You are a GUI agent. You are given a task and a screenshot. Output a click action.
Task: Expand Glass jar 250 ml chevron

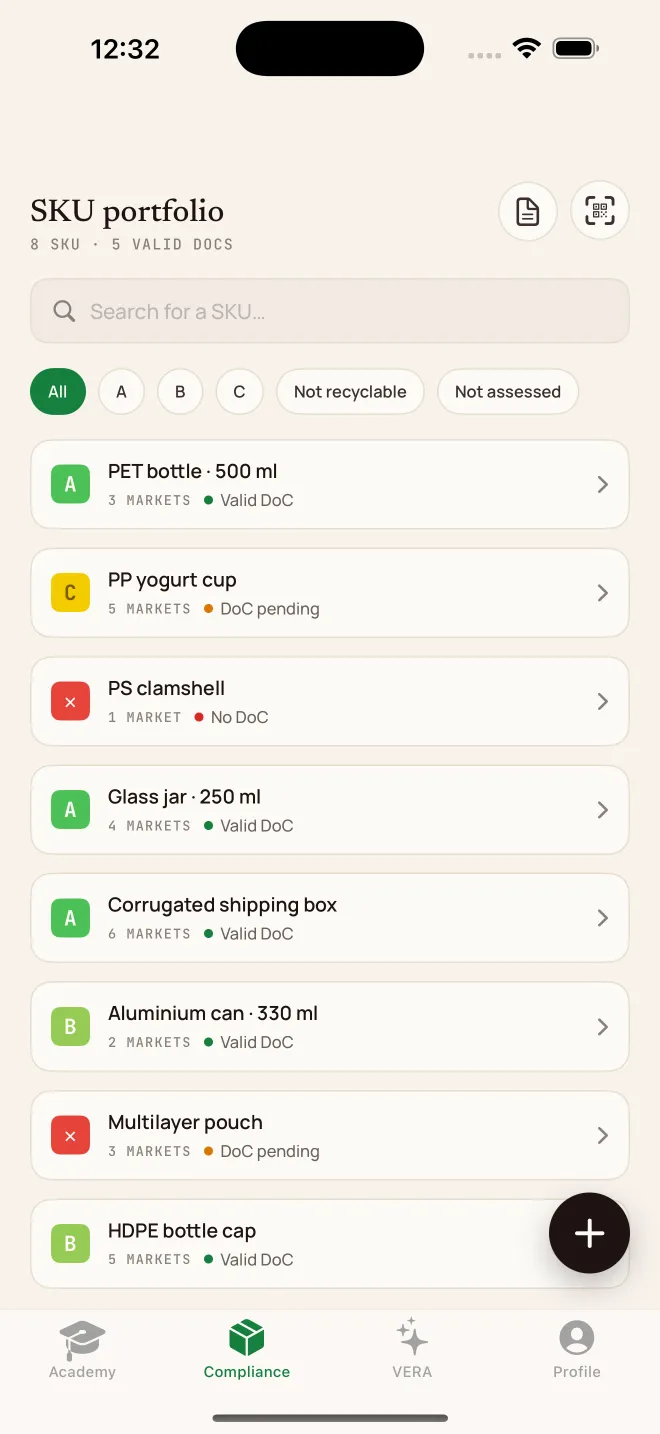pyautogui.click(x=603, y=810)
